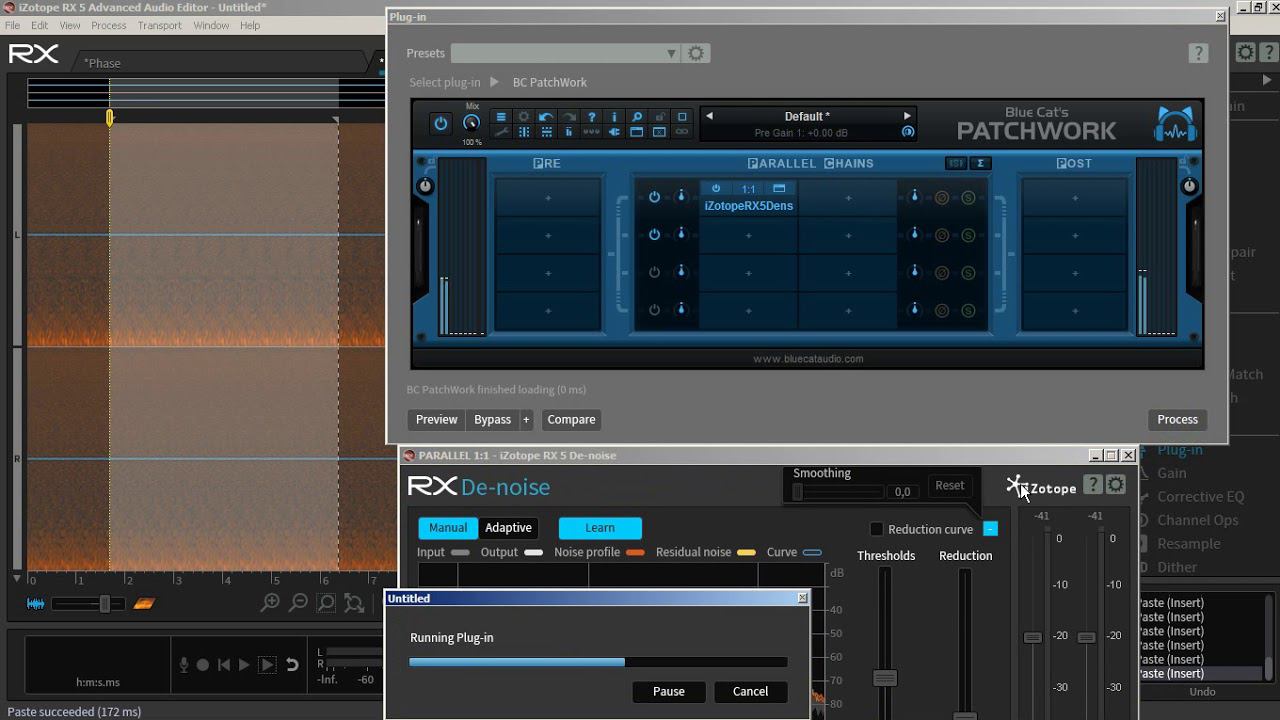Click the Thresholds slider handle
The width and height of the screenshot is (1280, 720).
coord(885,677)
